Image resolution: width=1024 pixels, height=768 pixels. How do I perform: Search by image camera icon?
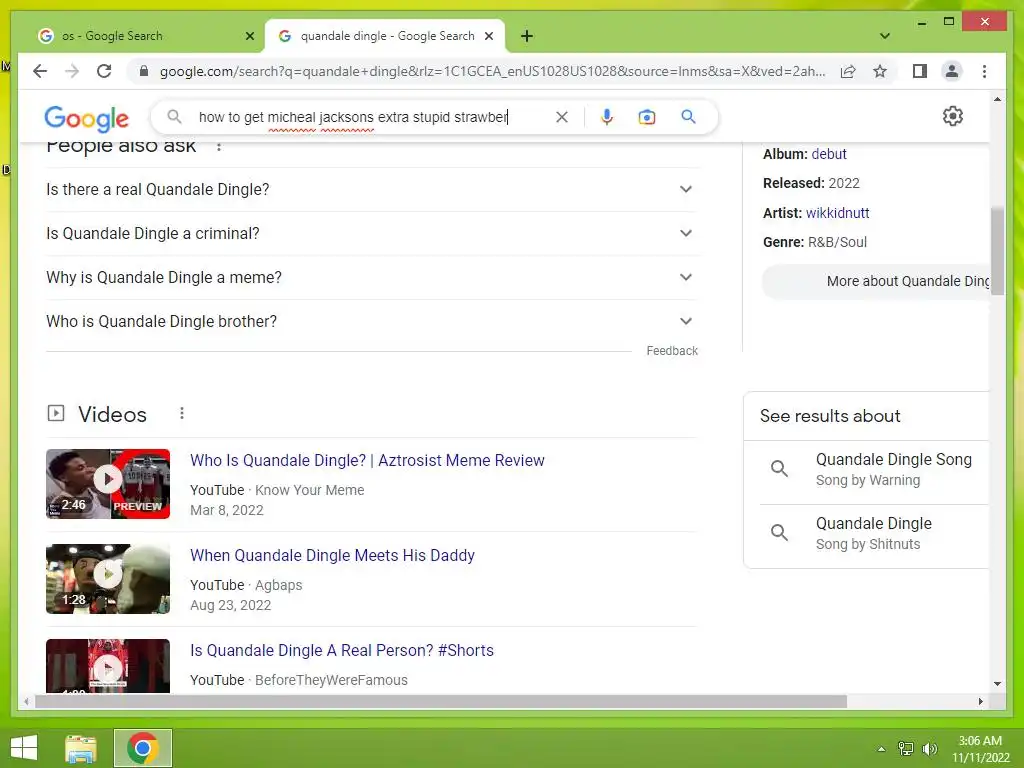pos(647,117)
